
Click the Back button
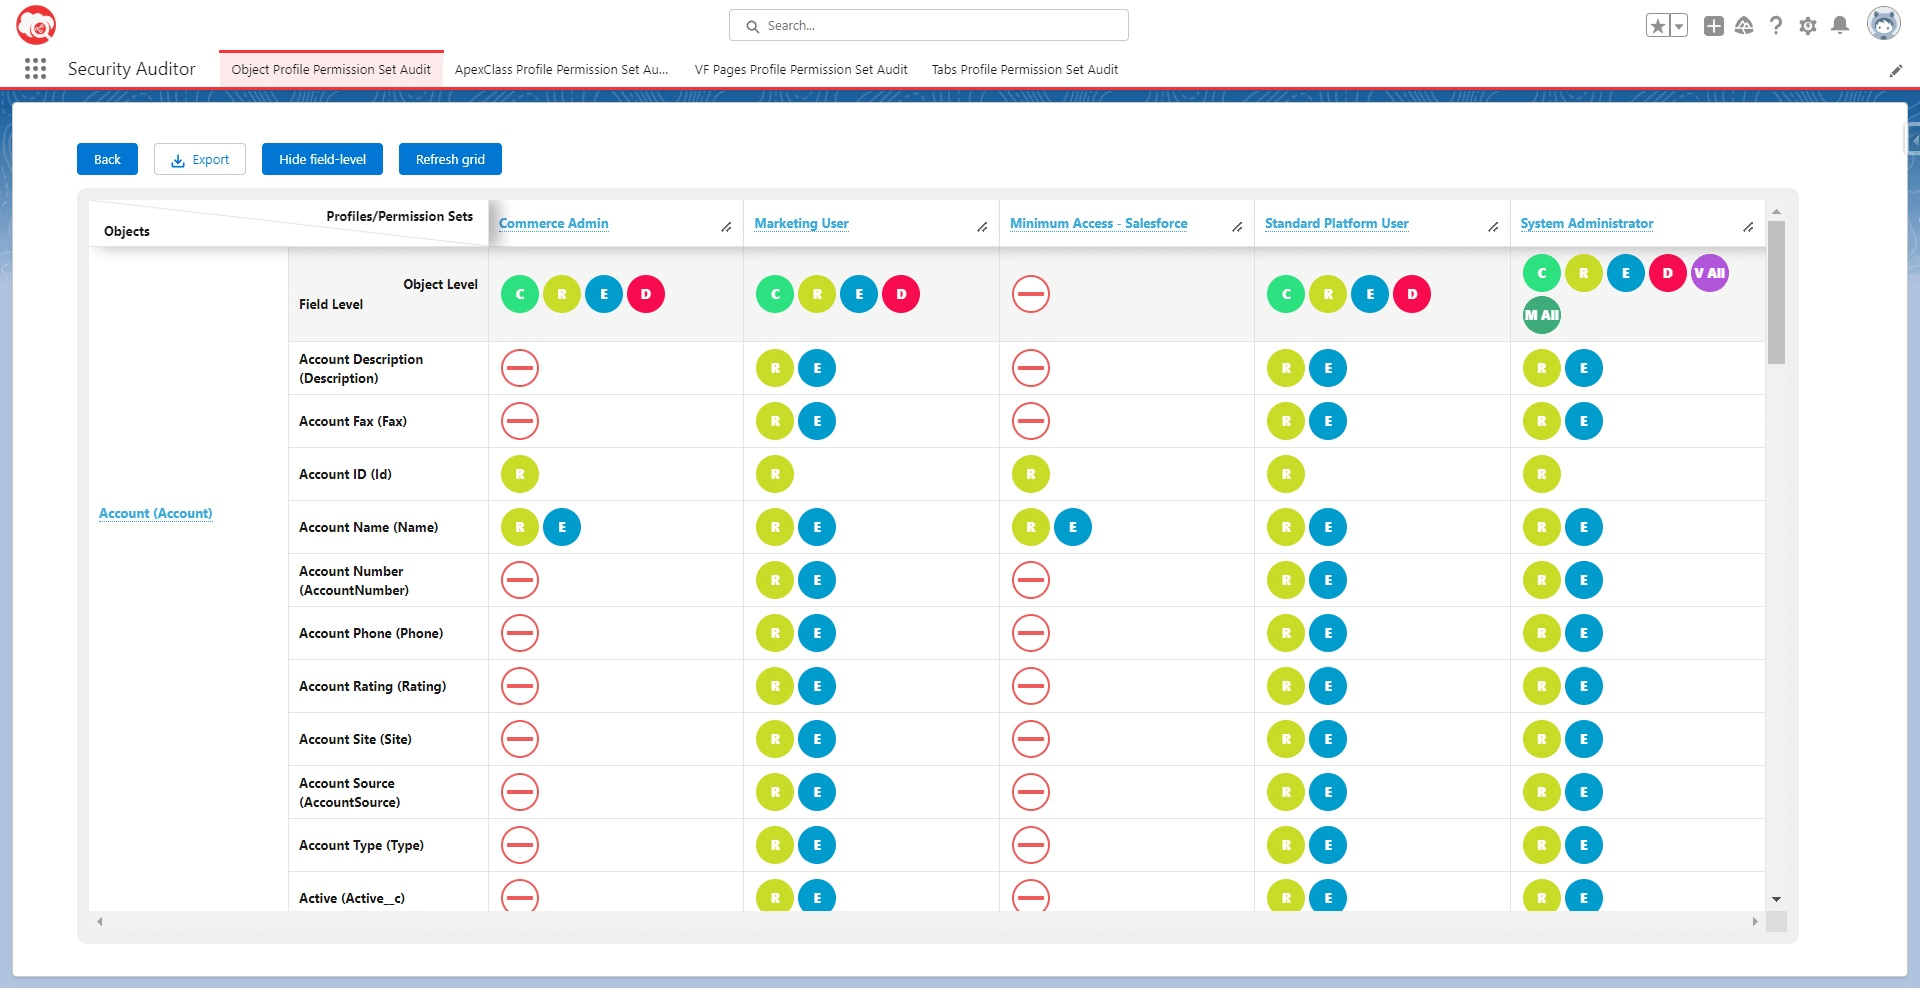pyautogui.click(x=107, y=159)
